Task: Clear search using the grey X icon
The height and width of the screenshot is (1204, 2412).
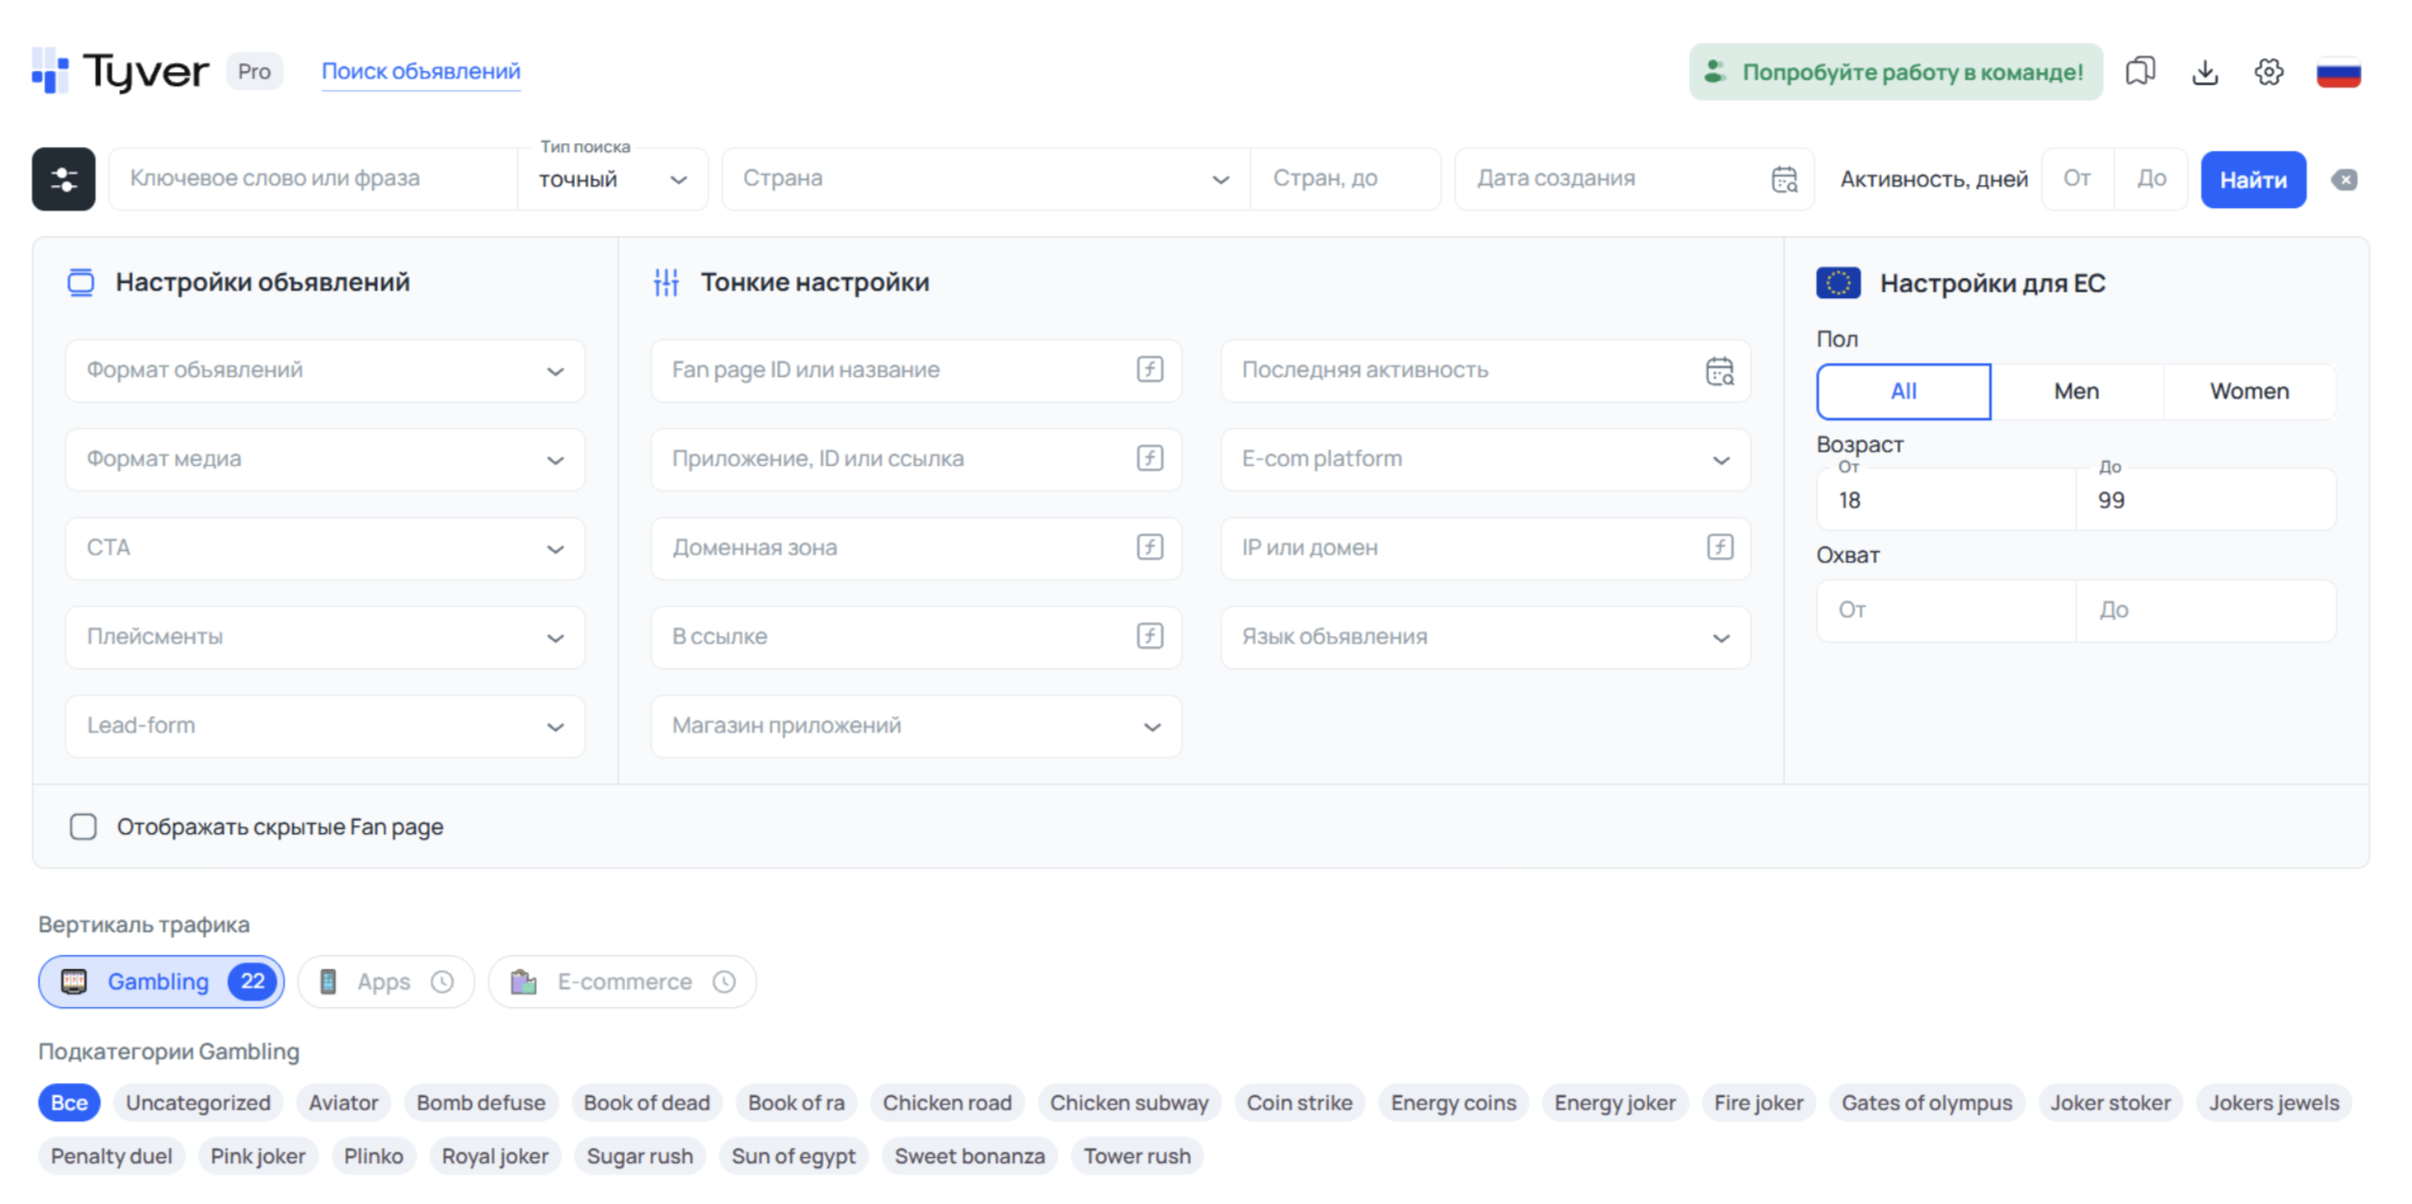Action: coord(2345,179)
